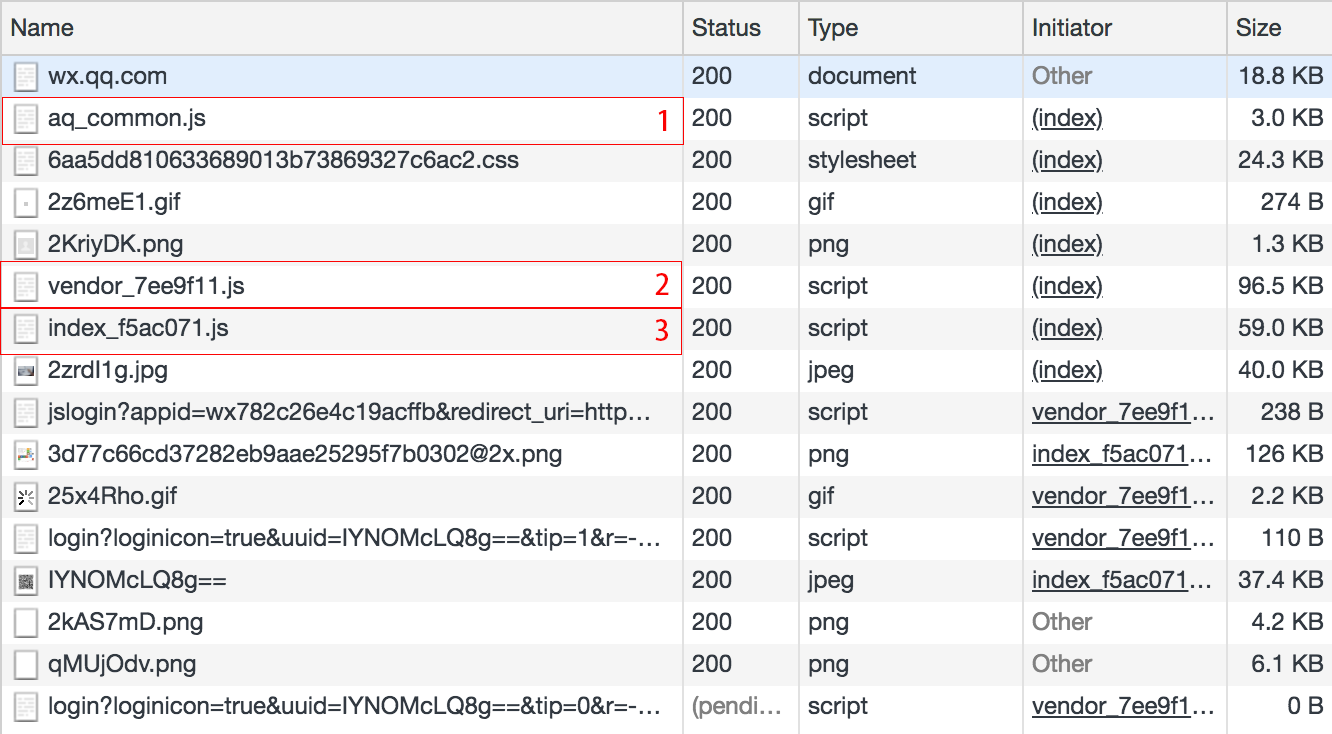This screenshot has width=1332, height=734.
Task: Select the login?loginicon request name with tip=0
Action: coord(355,707)
